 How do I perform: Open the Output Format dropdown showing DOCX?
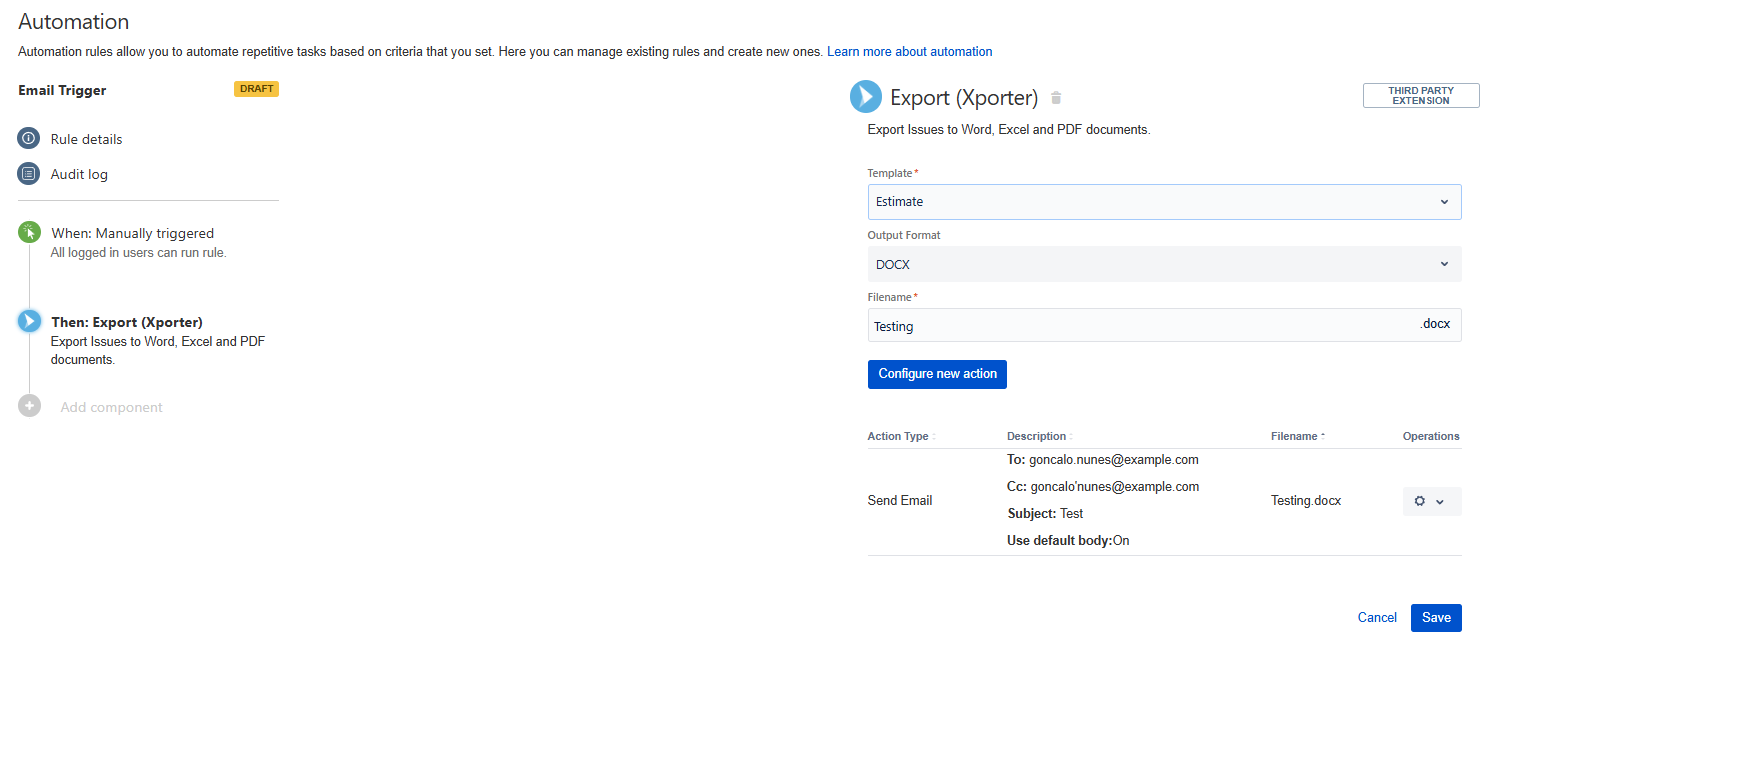pos(1164,264)
